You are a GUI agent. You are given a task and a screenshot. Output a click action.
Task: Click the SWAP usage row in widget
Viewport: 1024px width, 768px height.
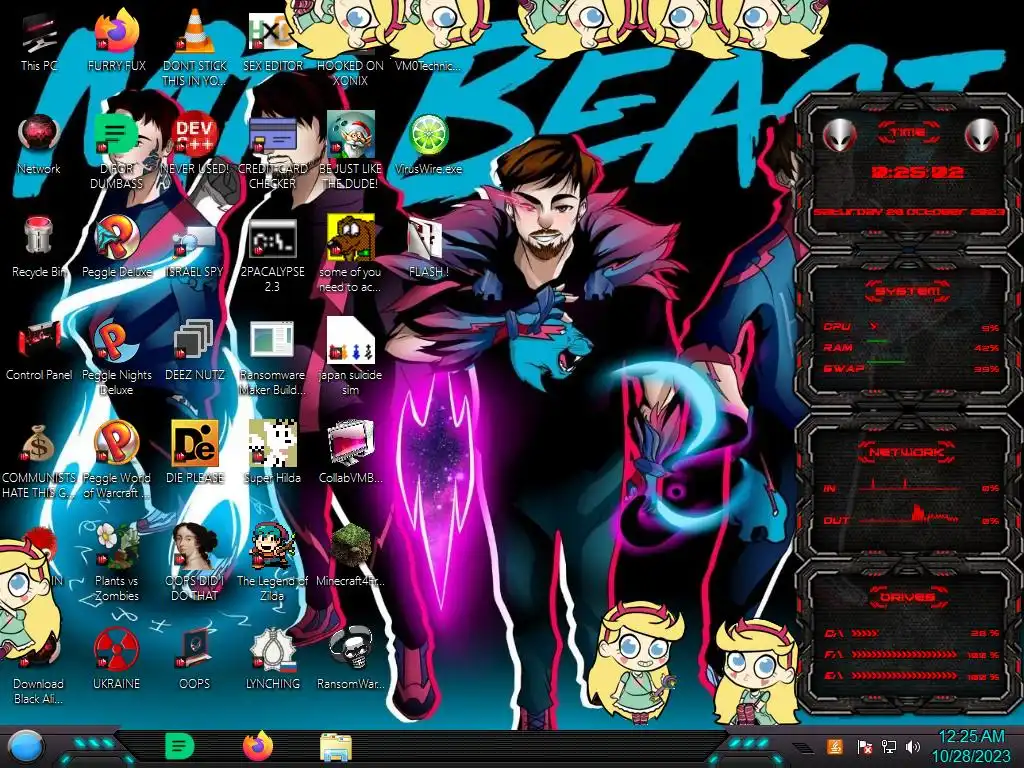coord(910,368)
